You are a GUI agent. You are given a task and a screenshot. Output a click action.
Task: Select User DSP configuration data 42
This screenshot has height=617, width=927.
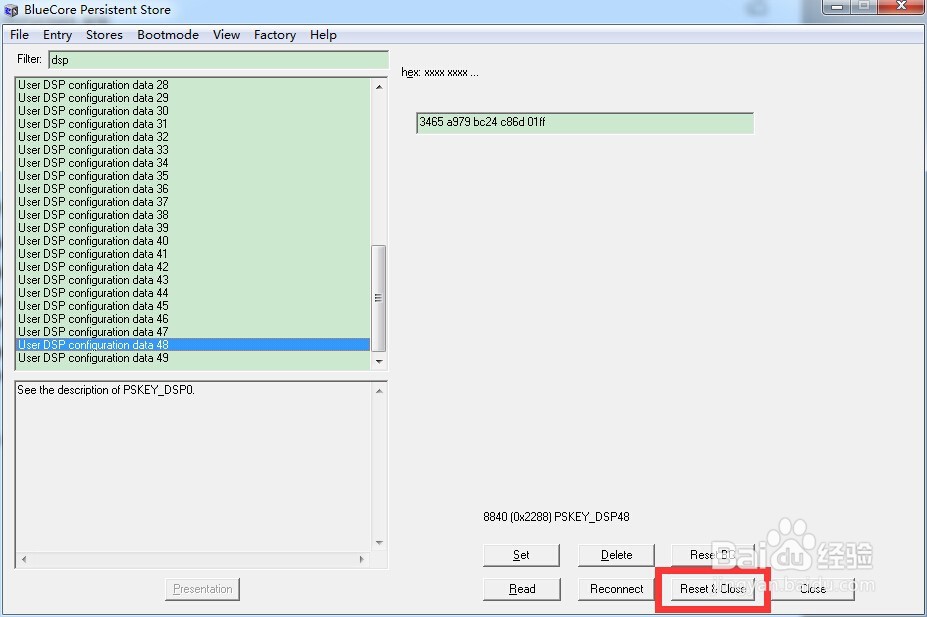(193, 267)
